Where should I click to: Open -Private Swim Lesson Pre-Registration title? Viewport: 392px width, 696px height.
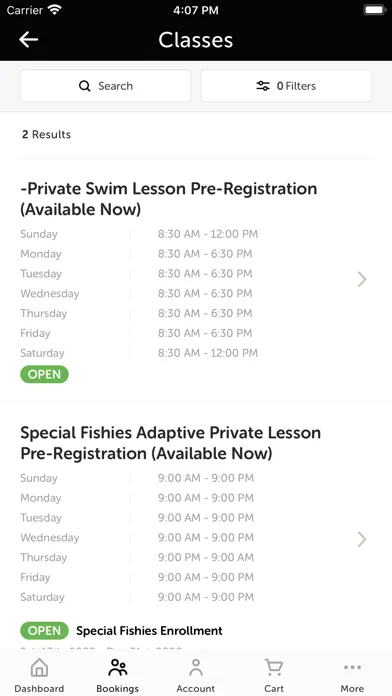click(x=169, y=199)
